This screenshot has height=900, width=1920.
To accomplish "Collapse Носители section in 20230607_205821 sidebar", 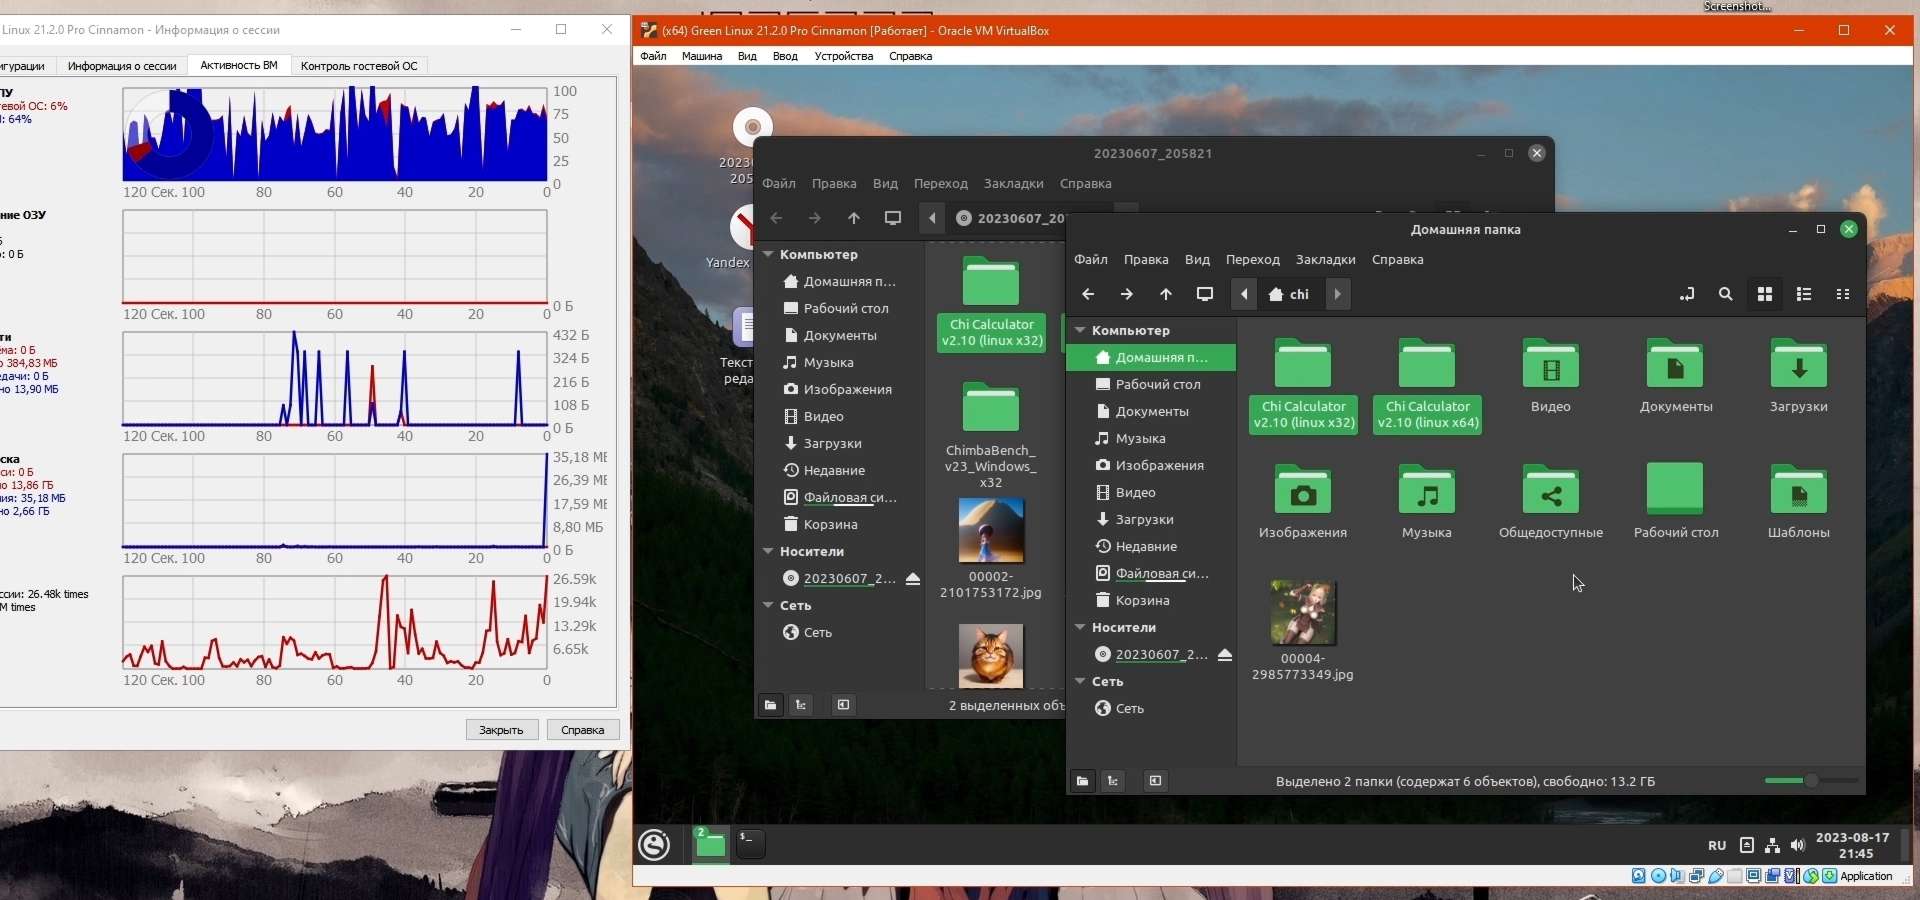I will click(x=768, y=551).
